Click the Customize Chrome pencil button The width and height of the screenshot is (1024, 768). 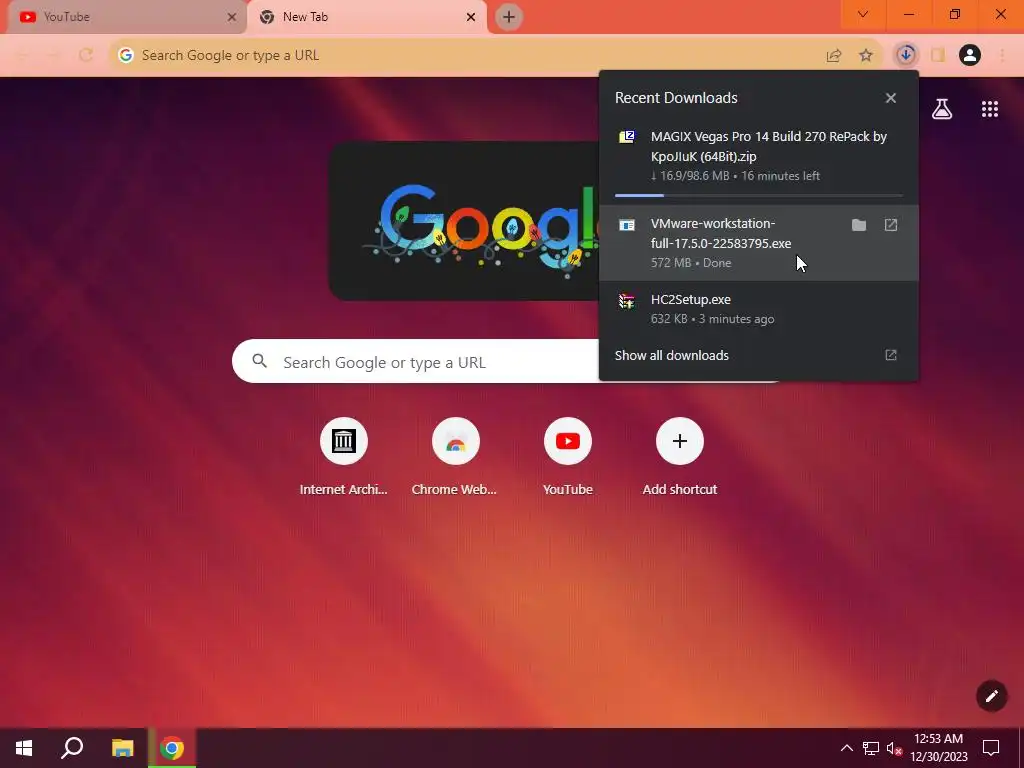[991, 696]
